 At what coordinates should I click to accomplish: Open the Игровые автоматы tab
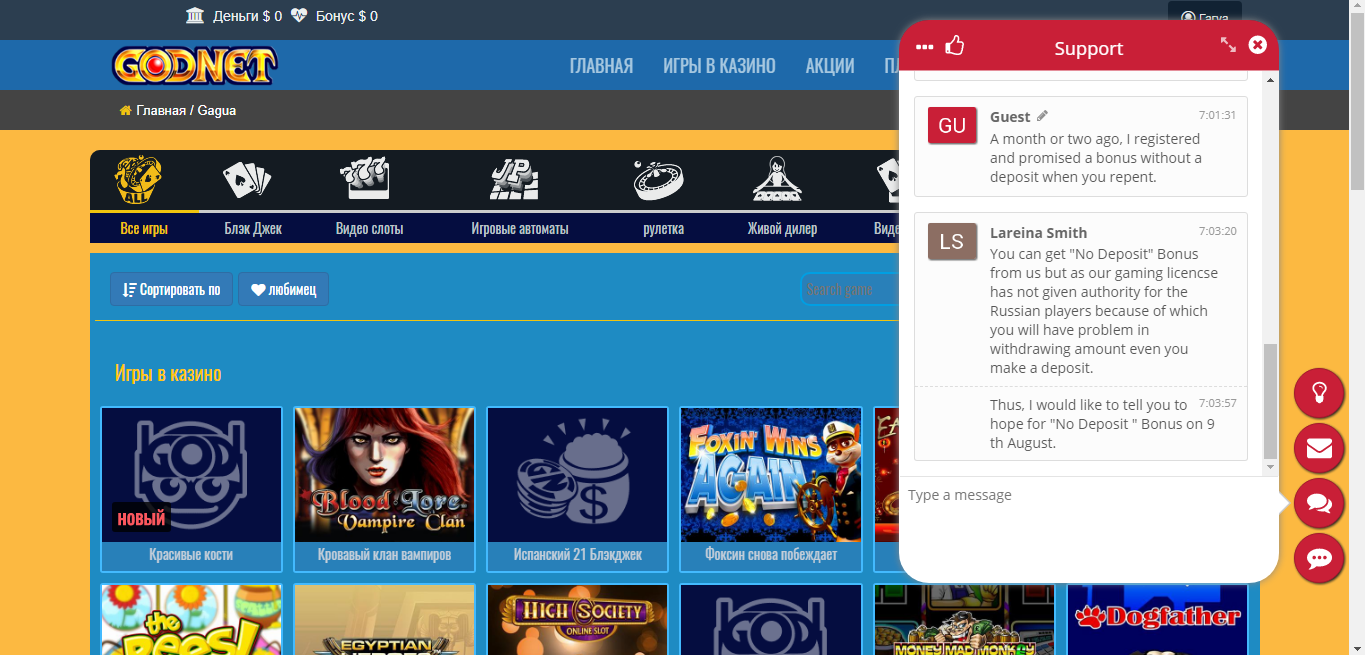520,228
